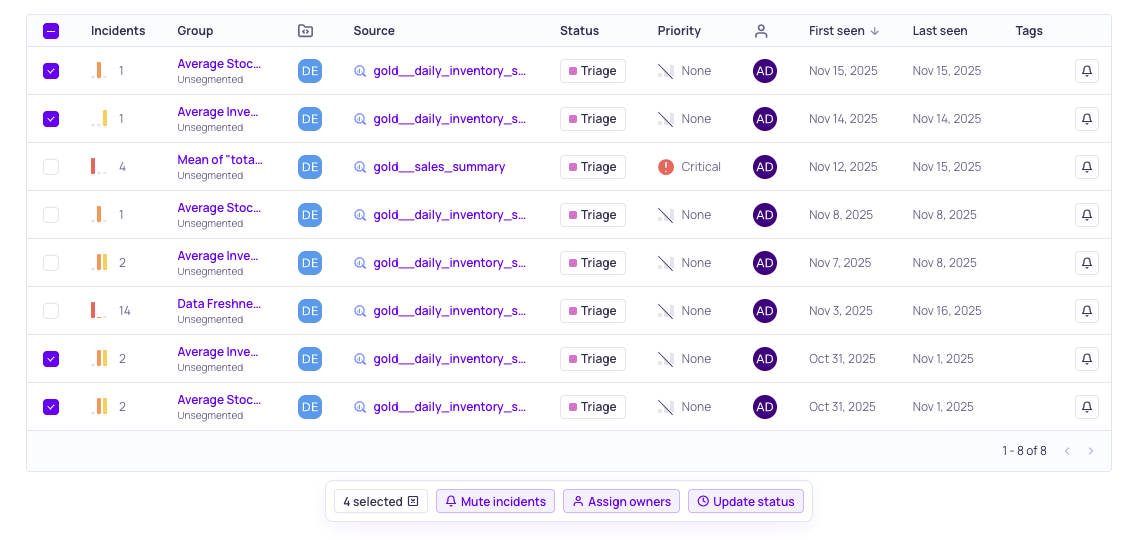The height and width of the screenshot is (540, 1130).
Task: Click None priority icon in Nov 7 row
Action: 666,262
